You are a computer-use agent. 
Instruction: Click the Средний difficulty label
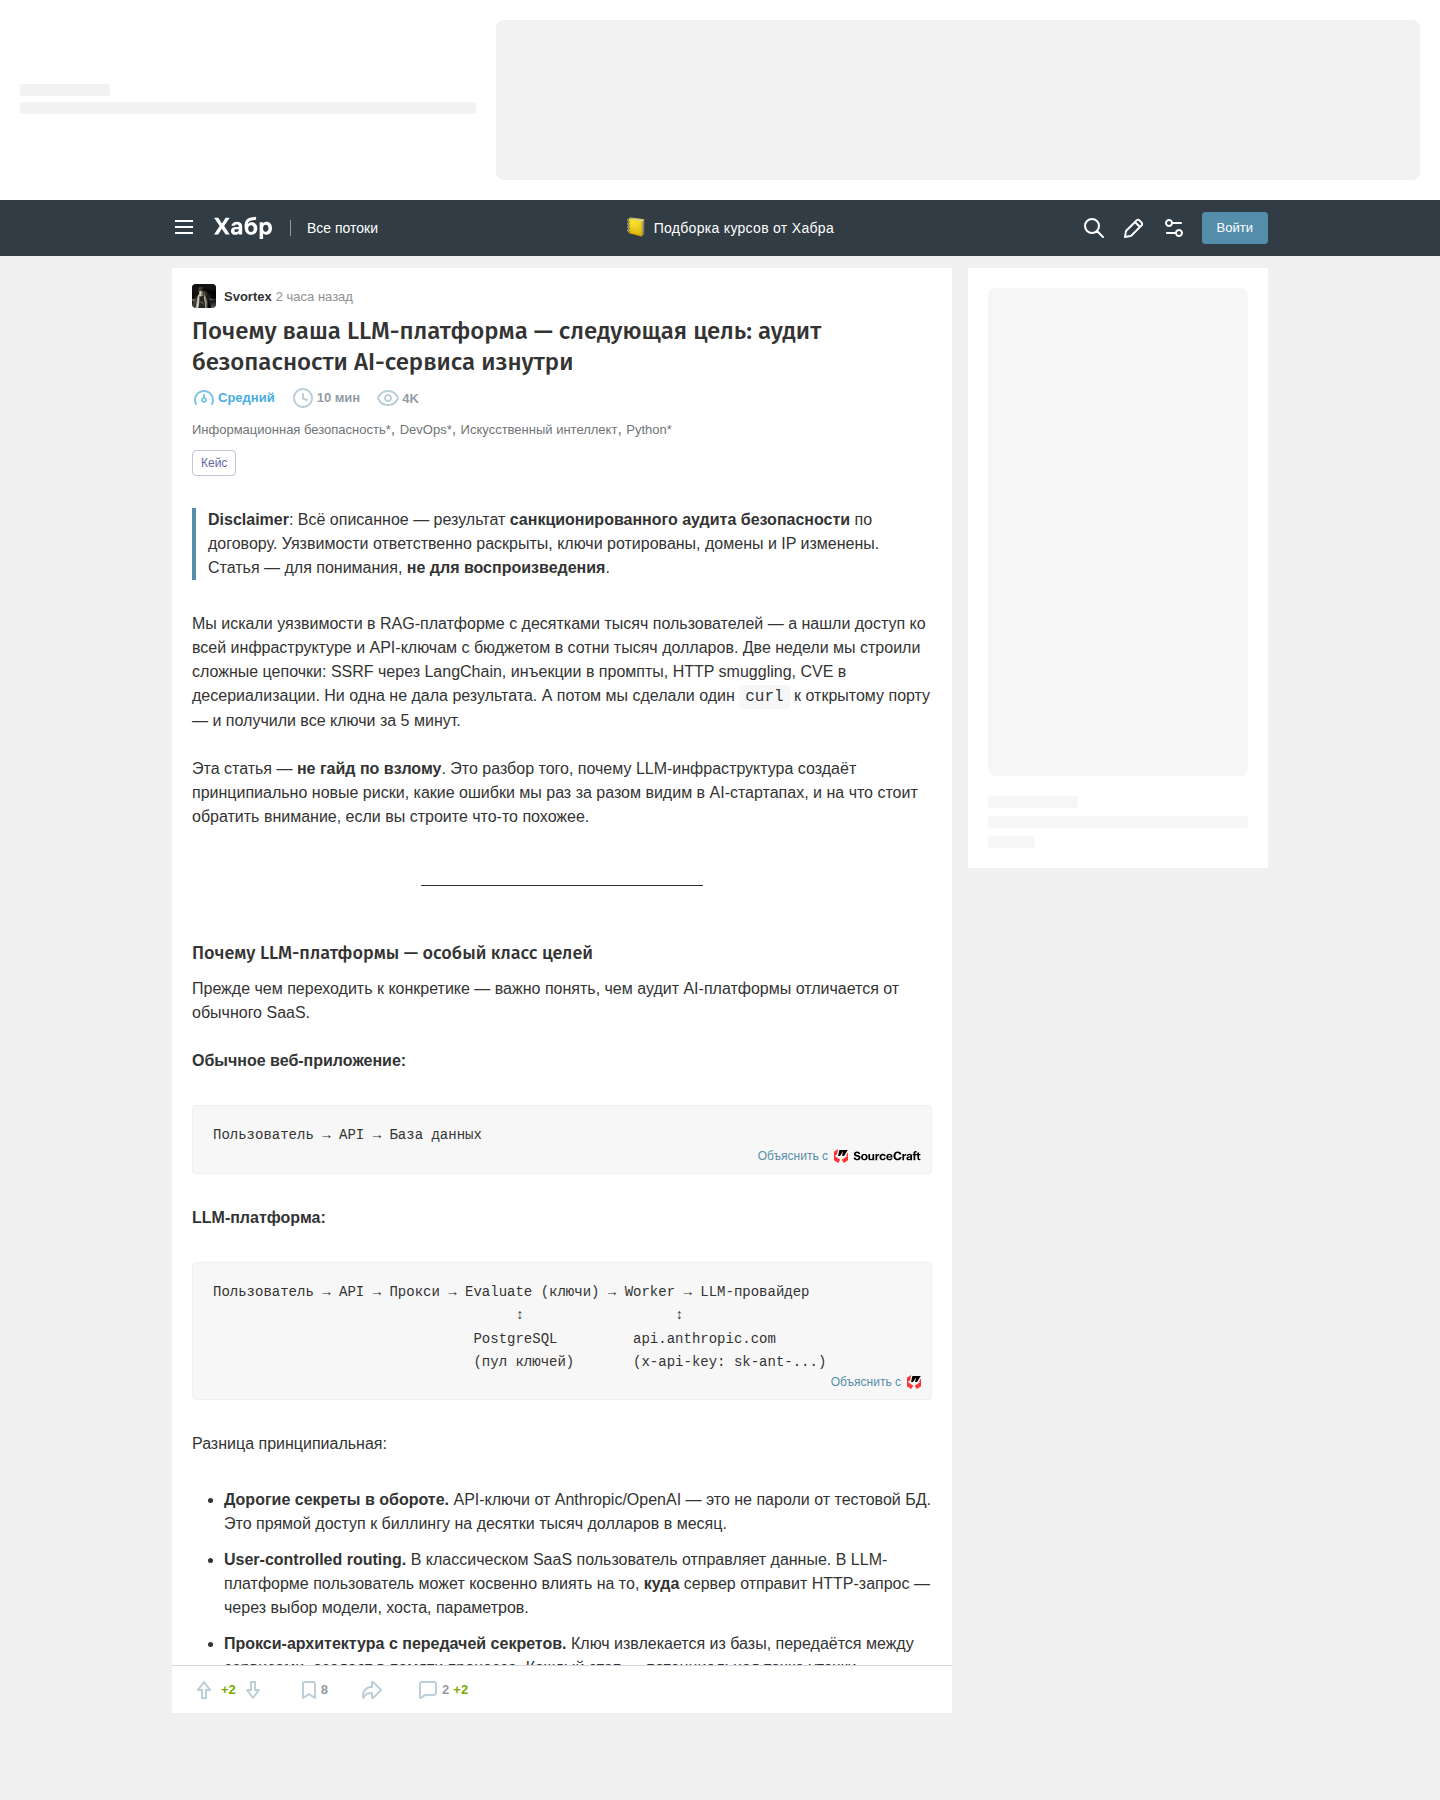click(x=246, y=398)
